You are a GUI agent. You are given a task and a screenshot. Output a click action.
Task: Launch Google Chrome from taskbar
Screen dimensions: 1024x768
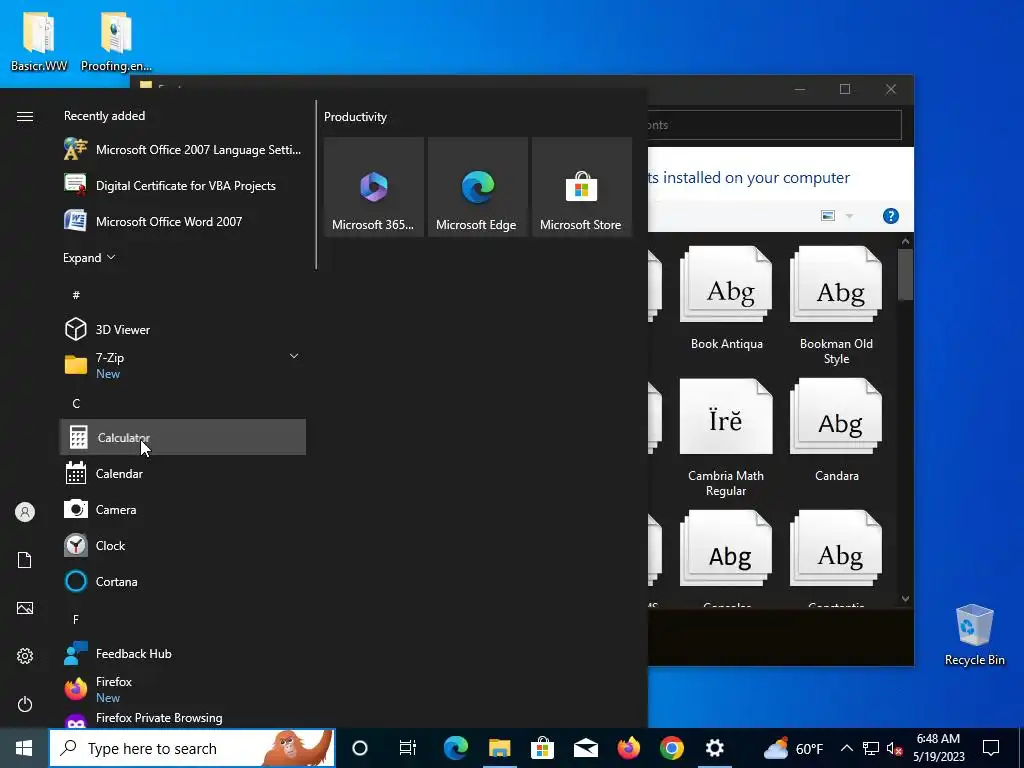tap(672, 748)
